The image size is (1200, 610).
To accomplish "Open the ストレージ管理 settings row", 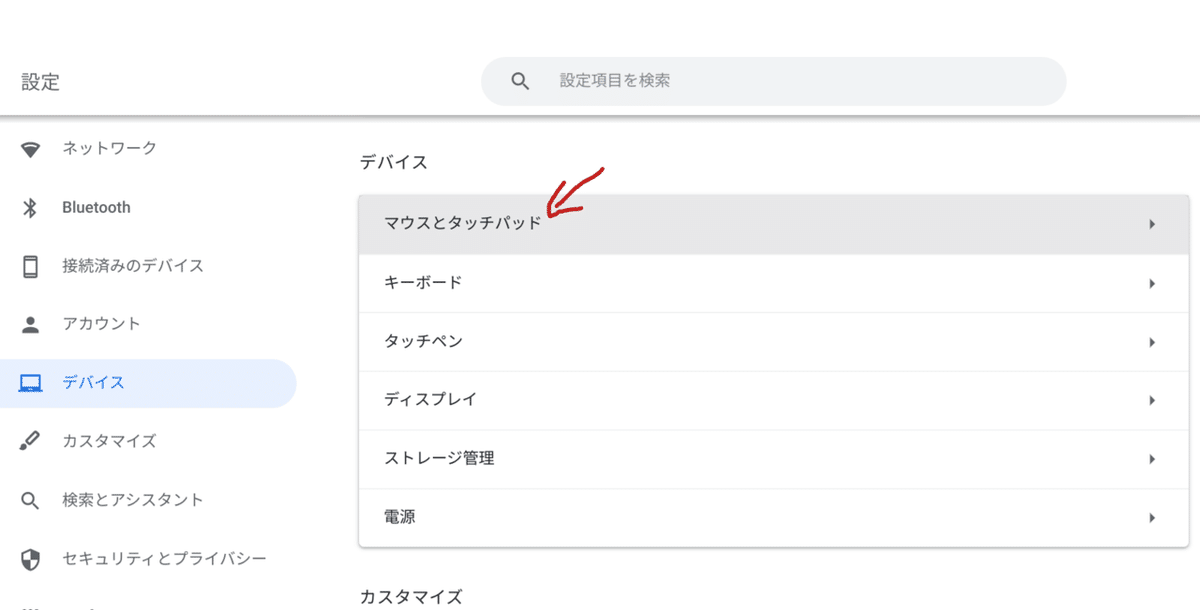I will coord(439,459).
